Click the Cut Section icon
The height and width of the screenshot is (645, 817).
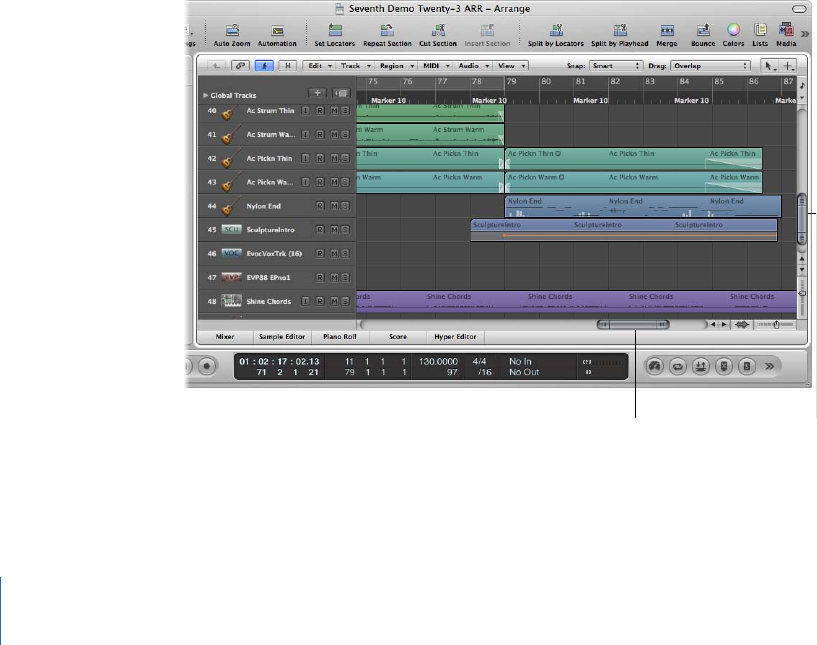438,30
